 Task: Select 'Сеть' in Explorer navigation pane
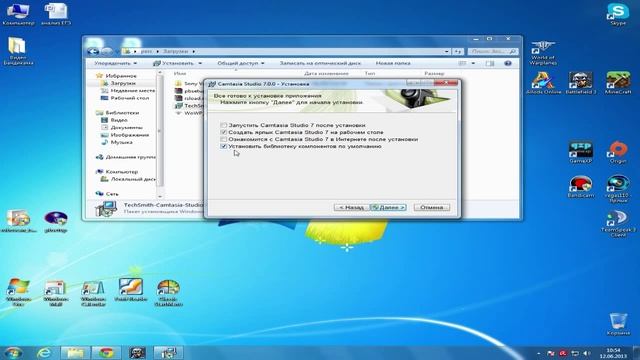click(x=112, y=194)
